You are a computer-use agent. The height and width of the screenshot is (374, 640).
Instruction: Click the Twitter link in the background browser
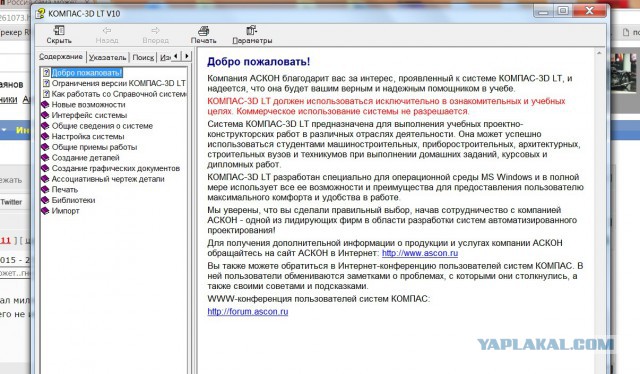tap(11, 202)
